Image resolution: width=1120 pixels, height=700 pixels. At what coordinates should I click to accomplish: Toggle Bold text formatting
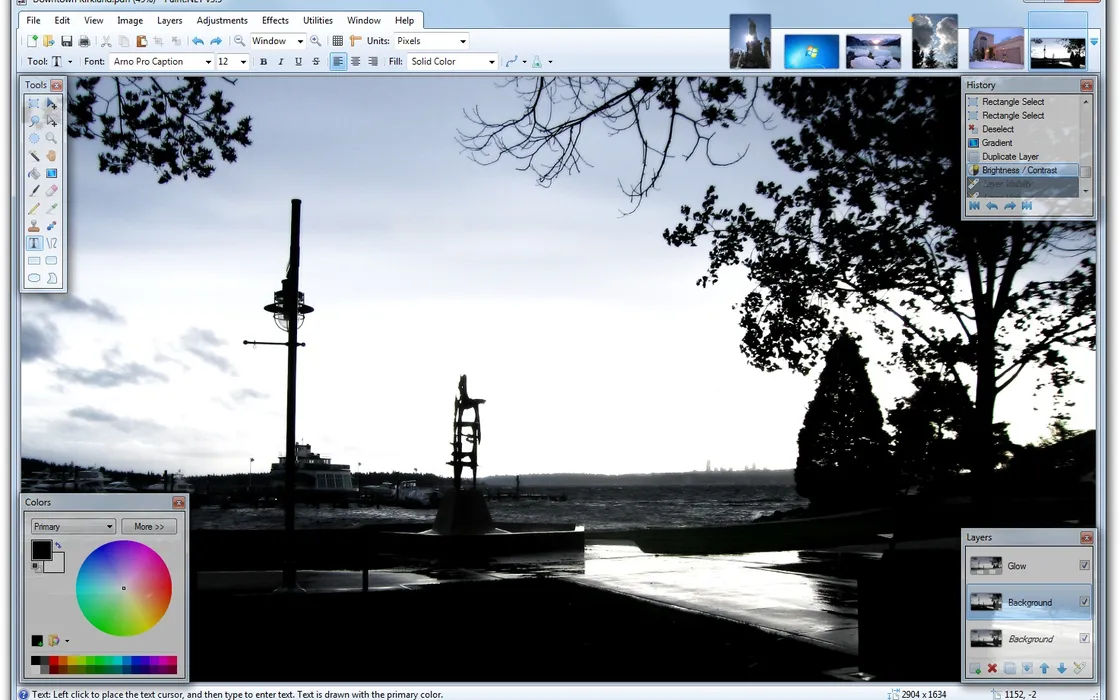pyautogui.click(x=264, y=61)
